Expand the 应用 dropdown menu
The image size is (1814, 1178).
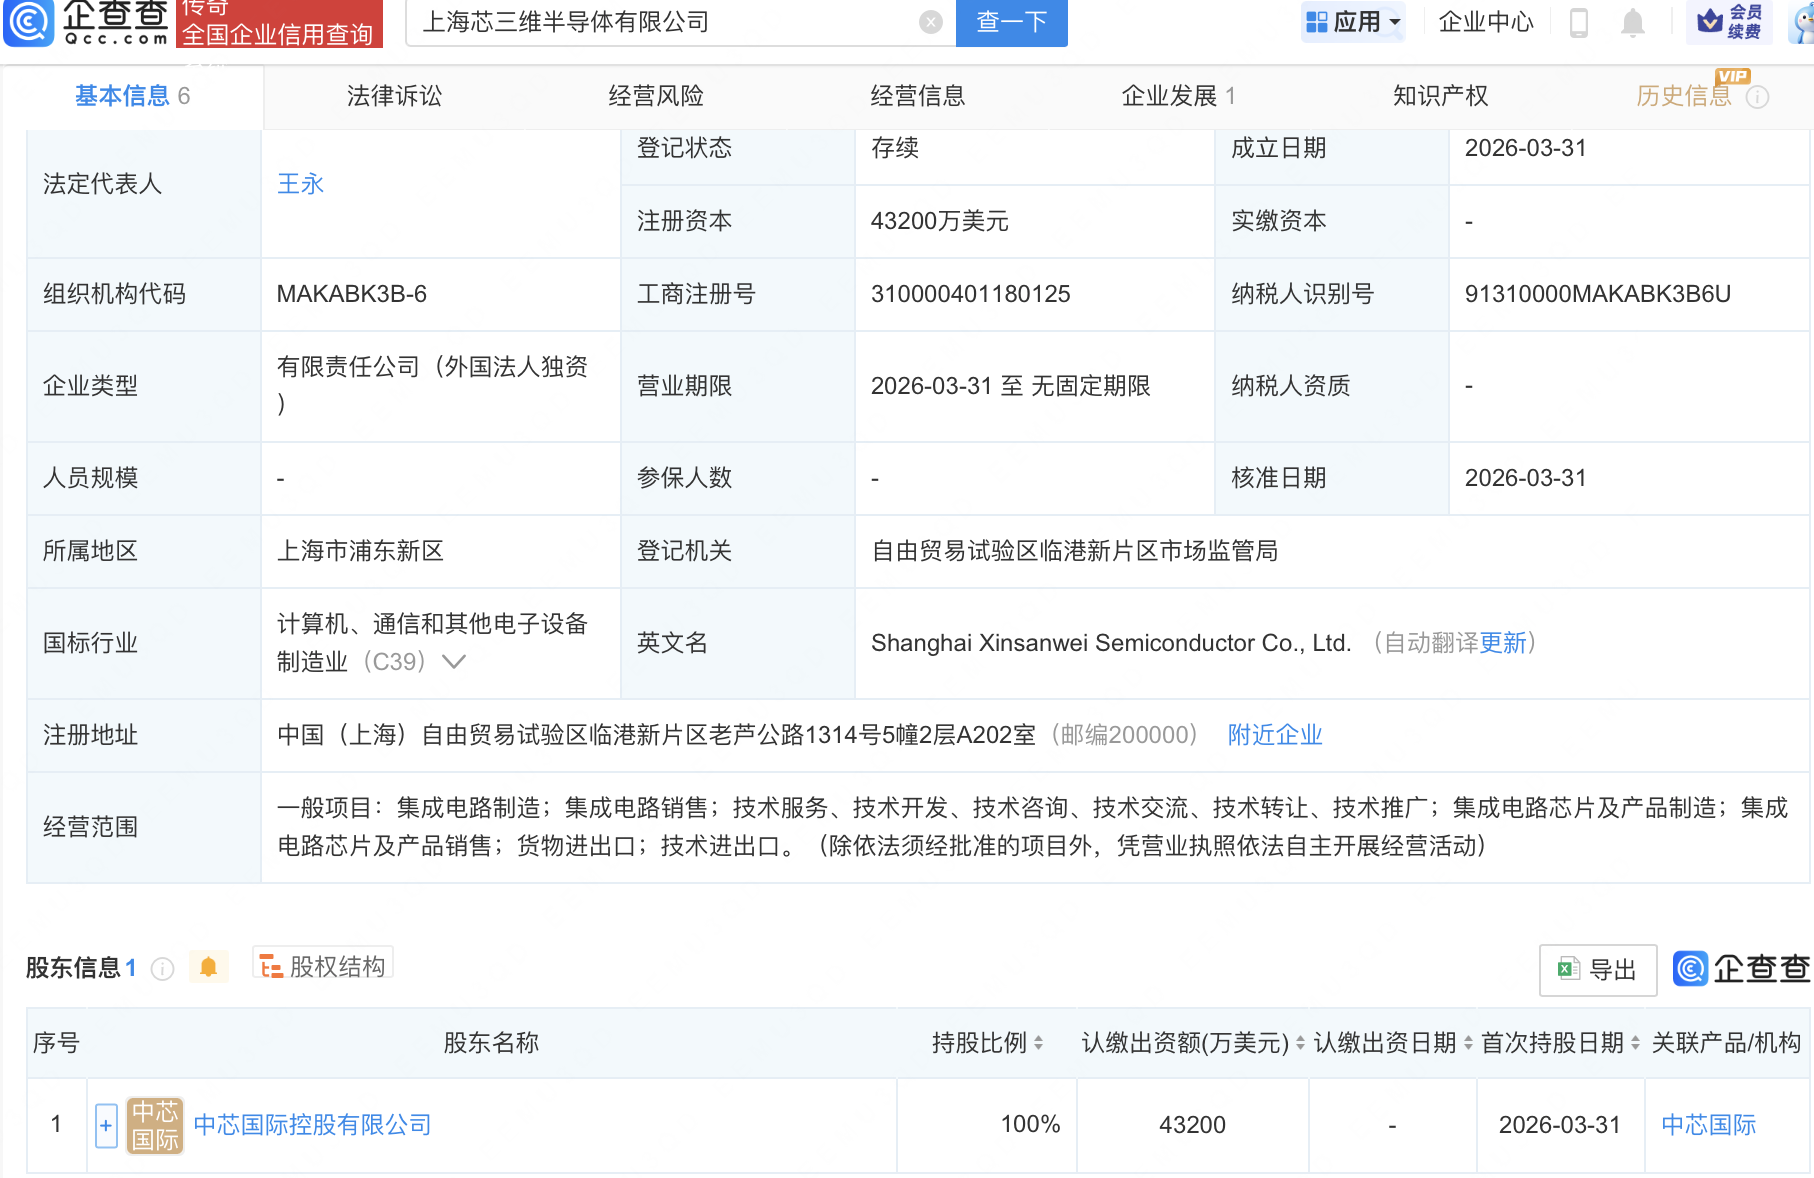tap(1354, 22)
